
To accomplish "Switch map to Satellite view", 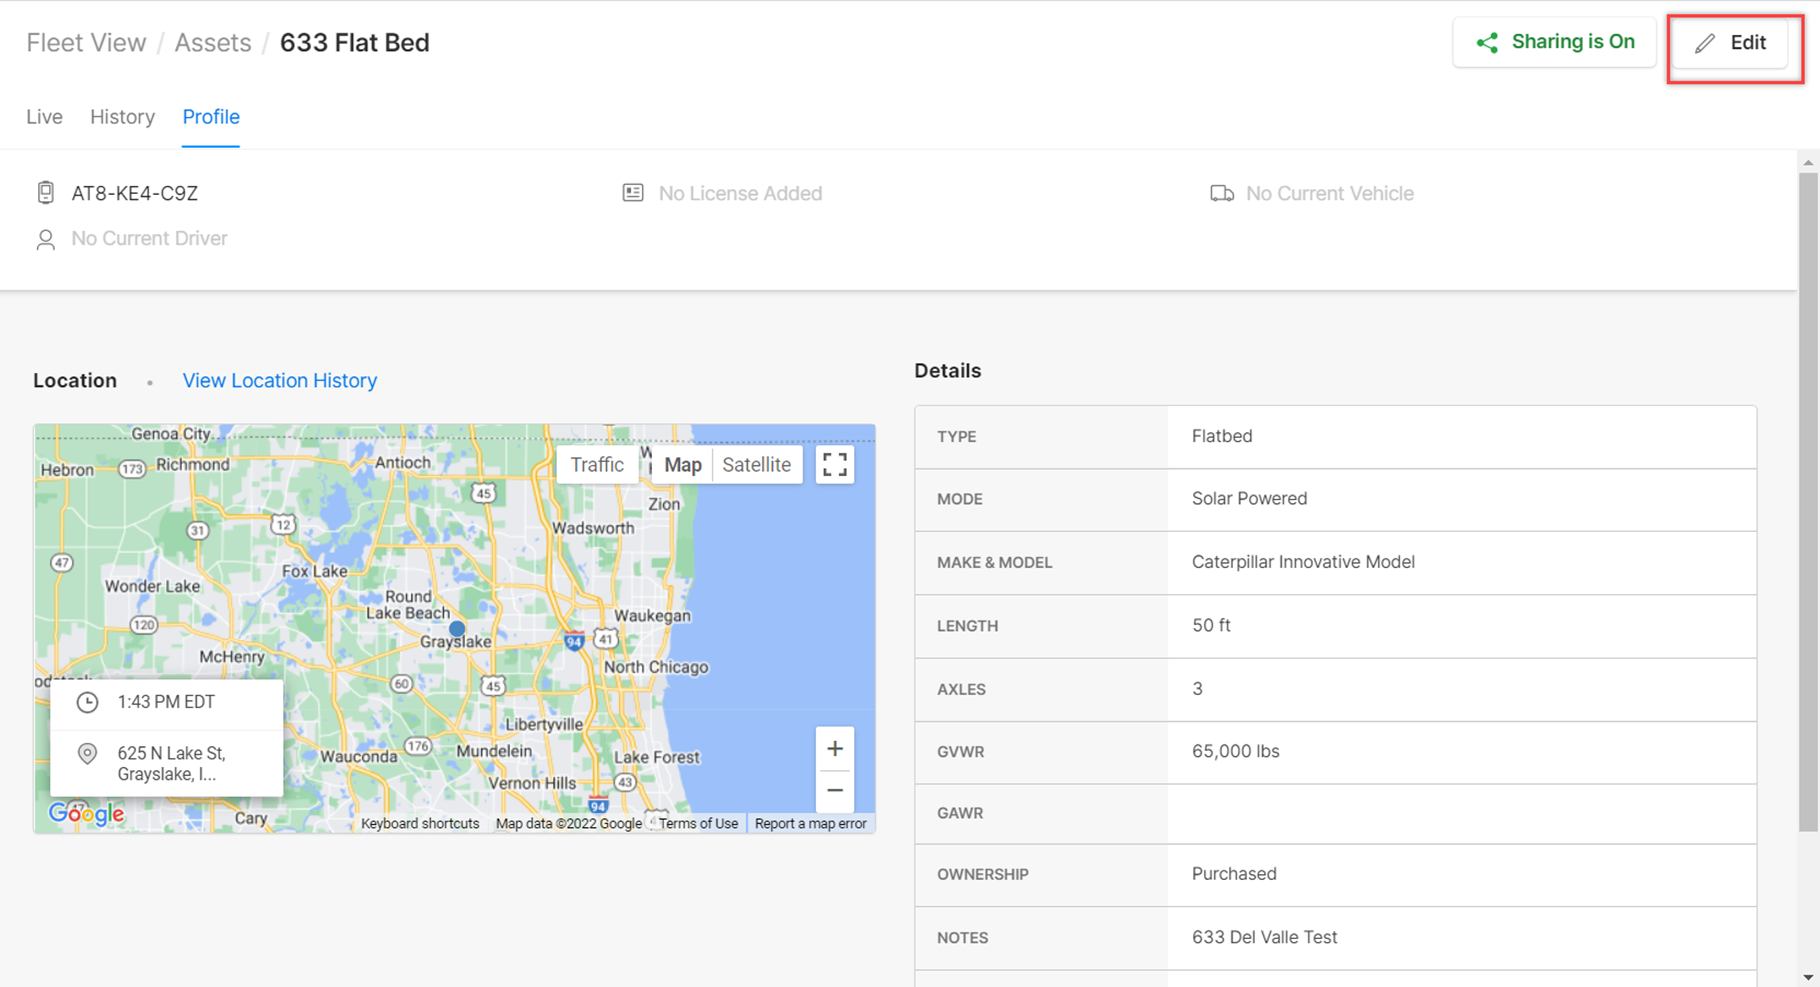I will (757, 464).
